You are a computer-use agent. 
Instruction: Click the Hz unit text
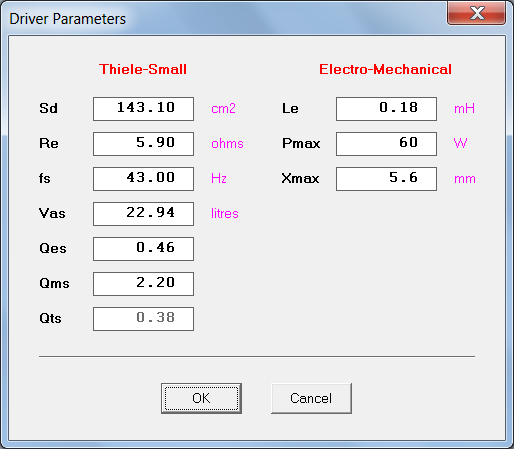pos(219,178)
